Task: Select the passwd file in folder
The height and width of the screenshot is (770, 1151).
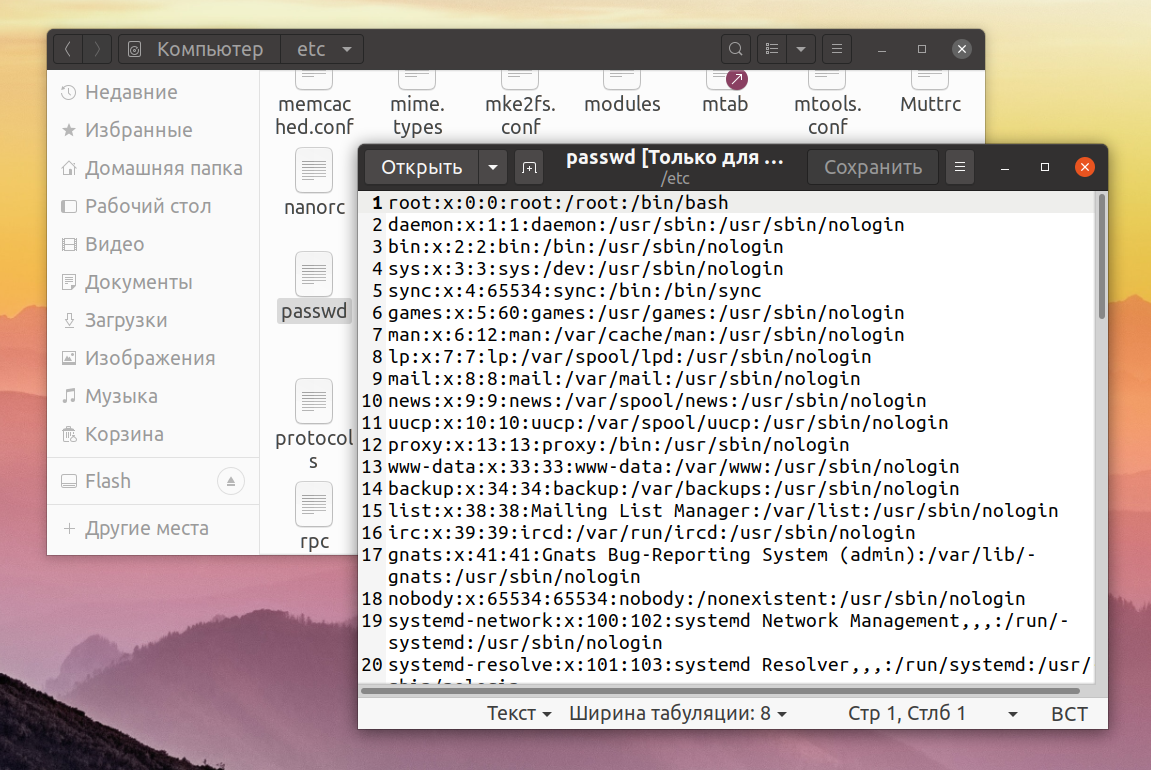Action: point(314,288)
